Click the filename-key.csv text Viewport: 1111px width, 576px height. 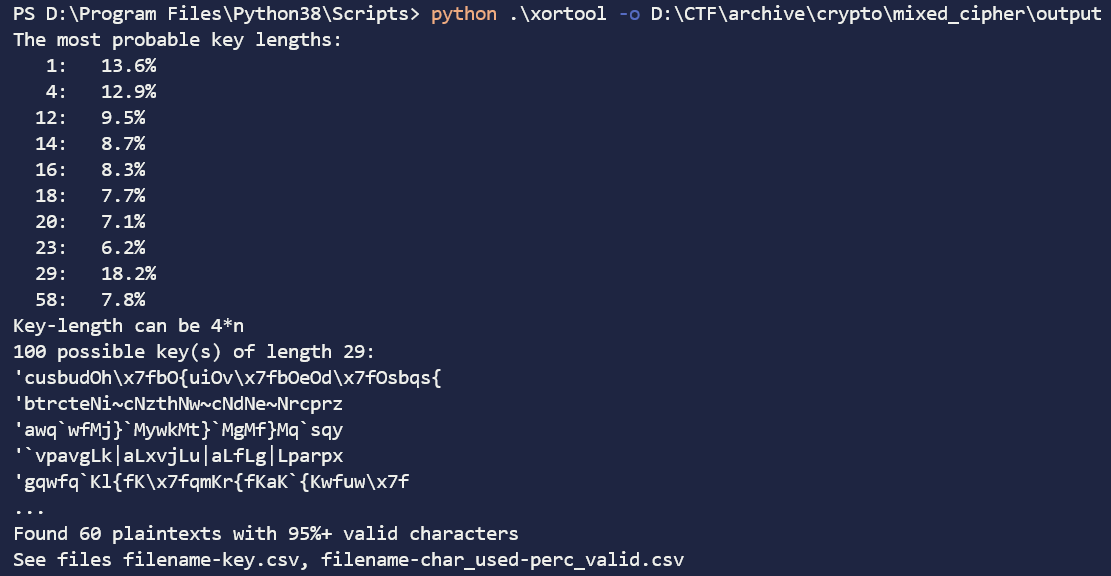click(211, 560)
